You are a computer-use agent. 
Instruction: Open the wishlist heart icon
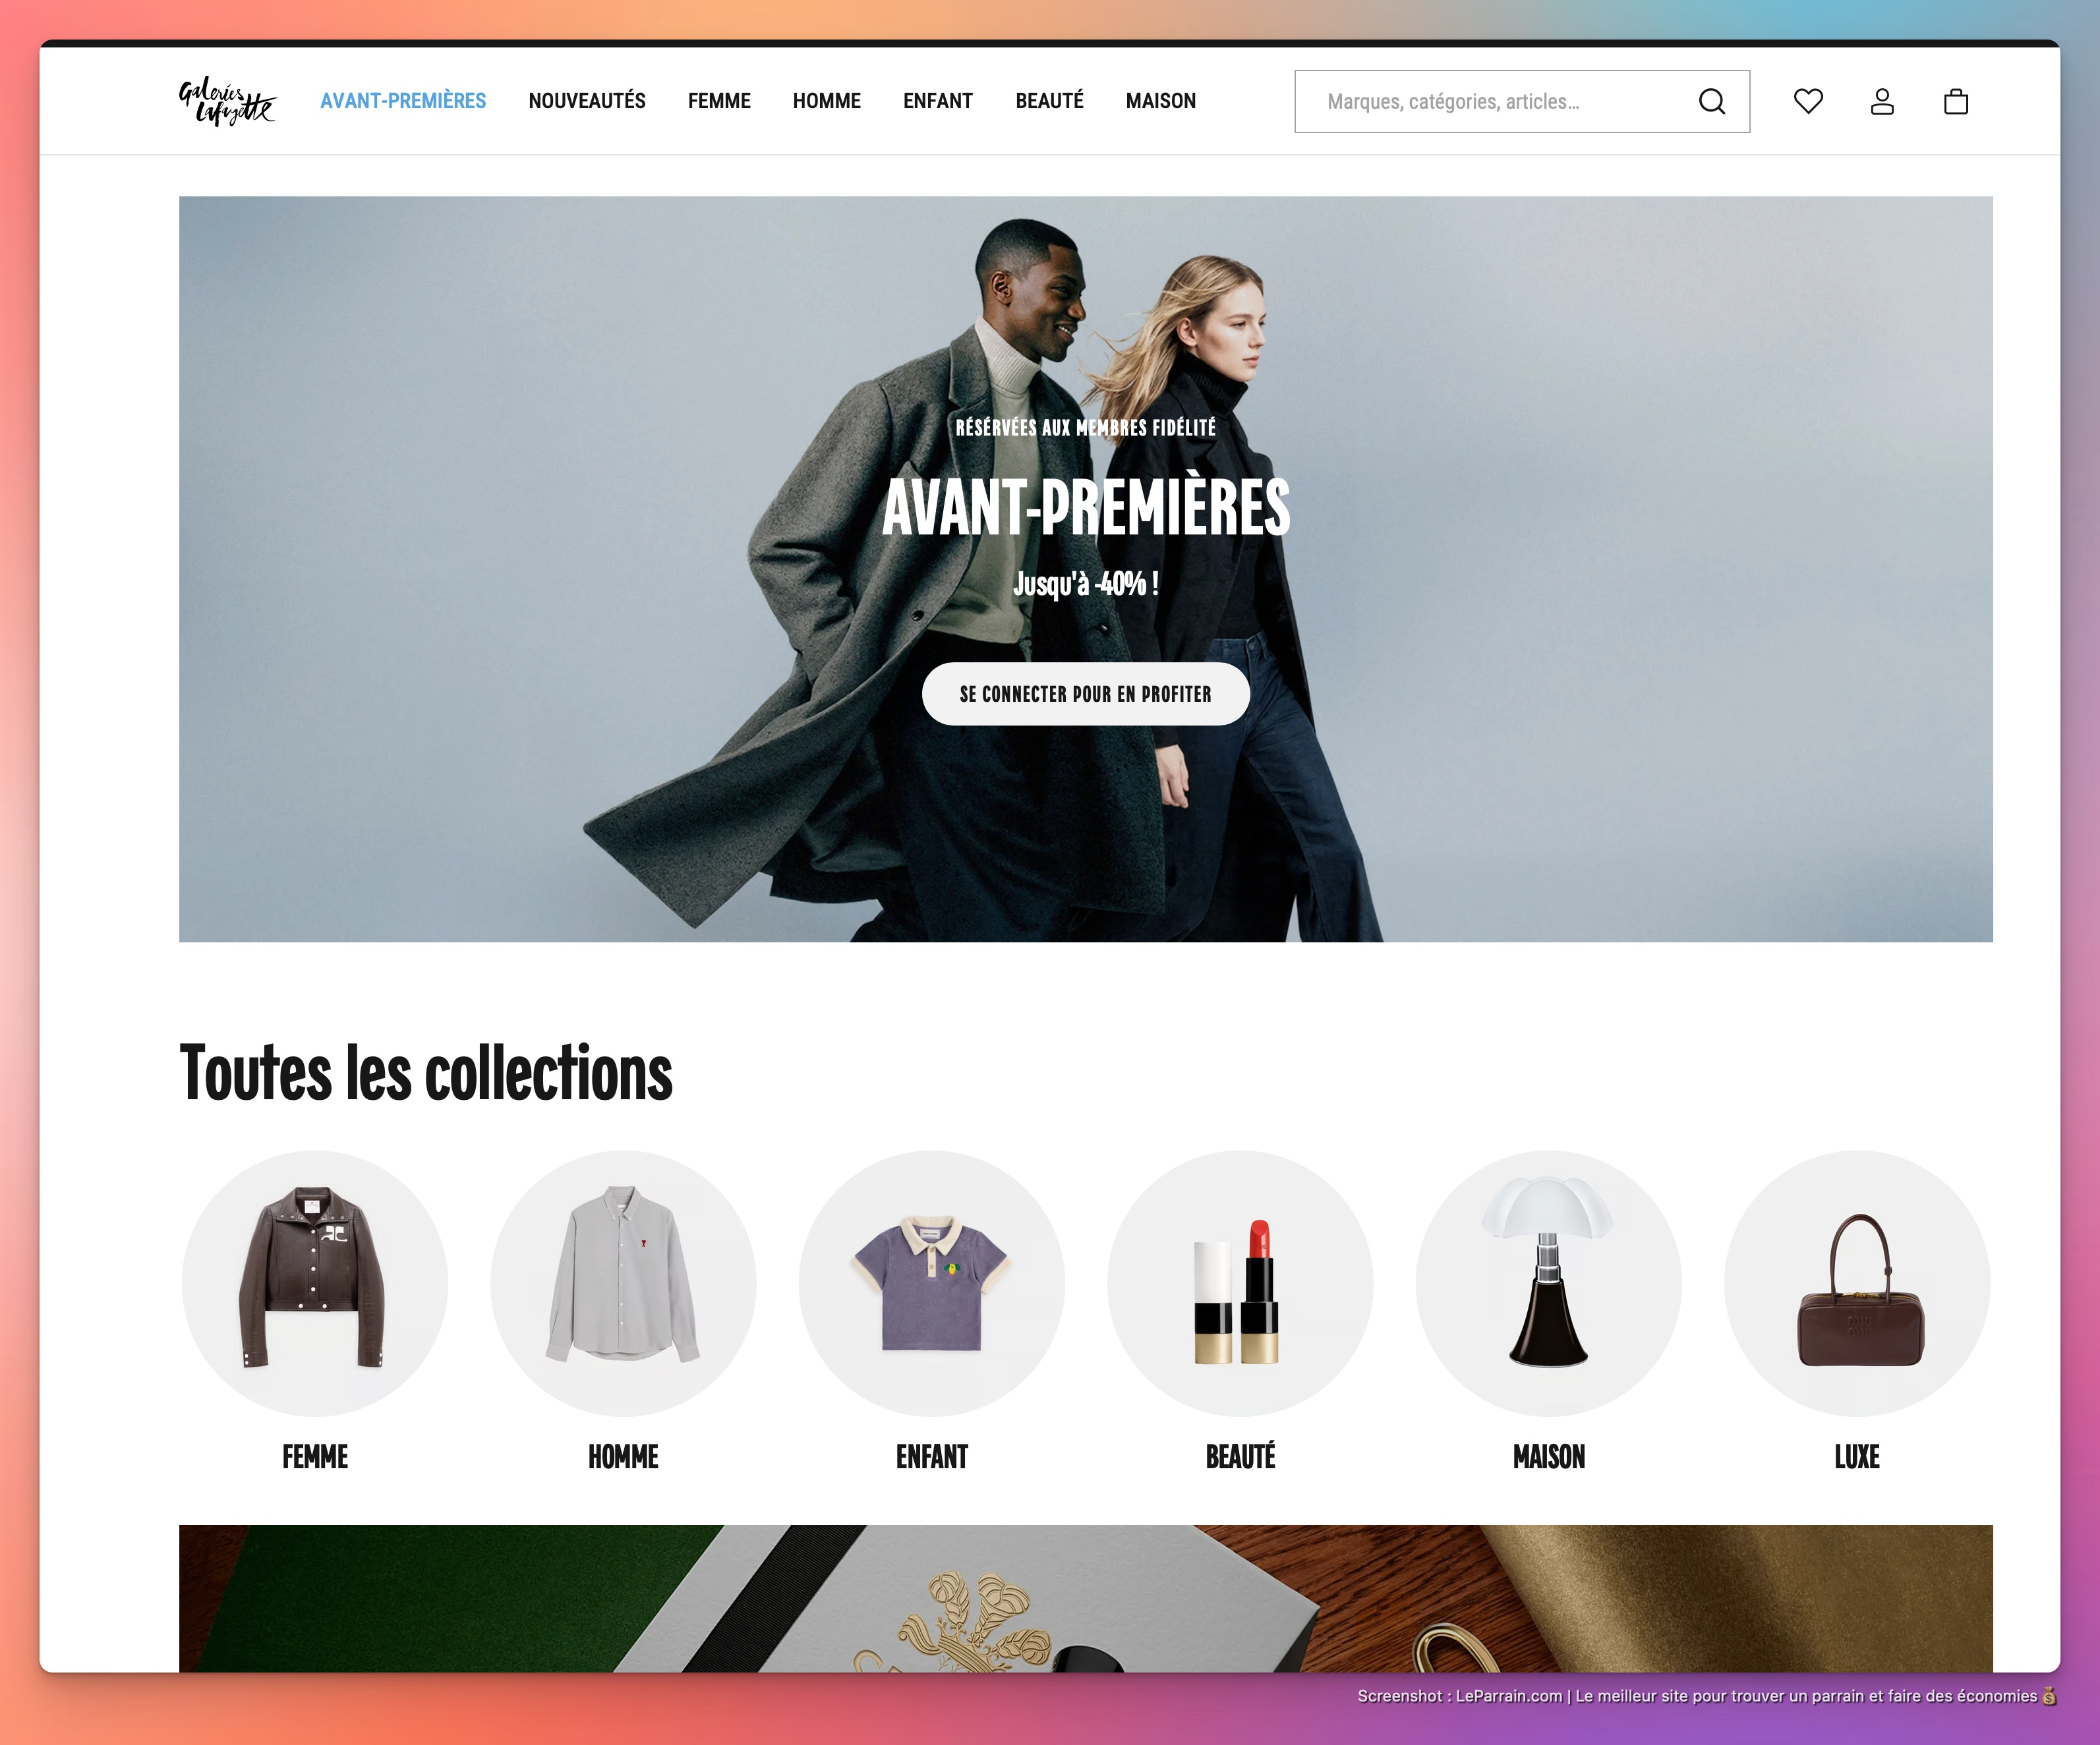(x=1808, y=101)
